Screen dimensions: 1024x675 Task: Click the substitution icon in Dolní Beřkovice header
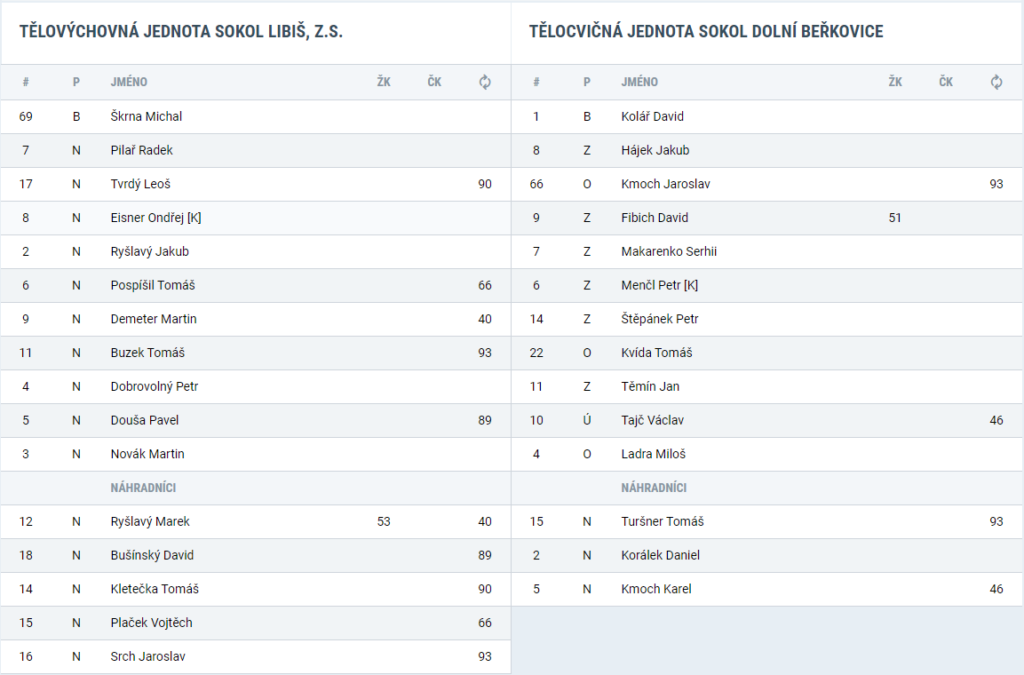(x=996, y=82)
